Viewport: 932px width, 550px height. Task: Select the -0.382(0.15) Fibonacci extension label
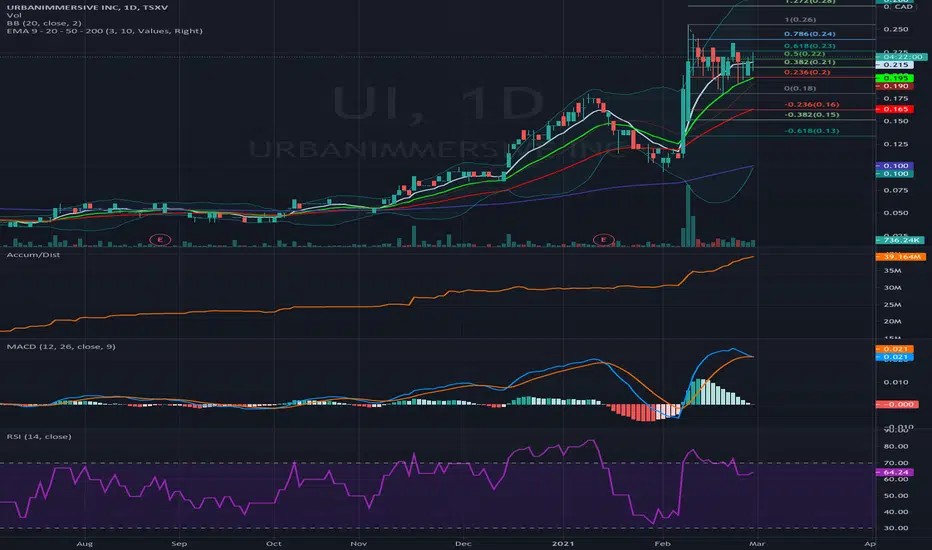(812, 114)
